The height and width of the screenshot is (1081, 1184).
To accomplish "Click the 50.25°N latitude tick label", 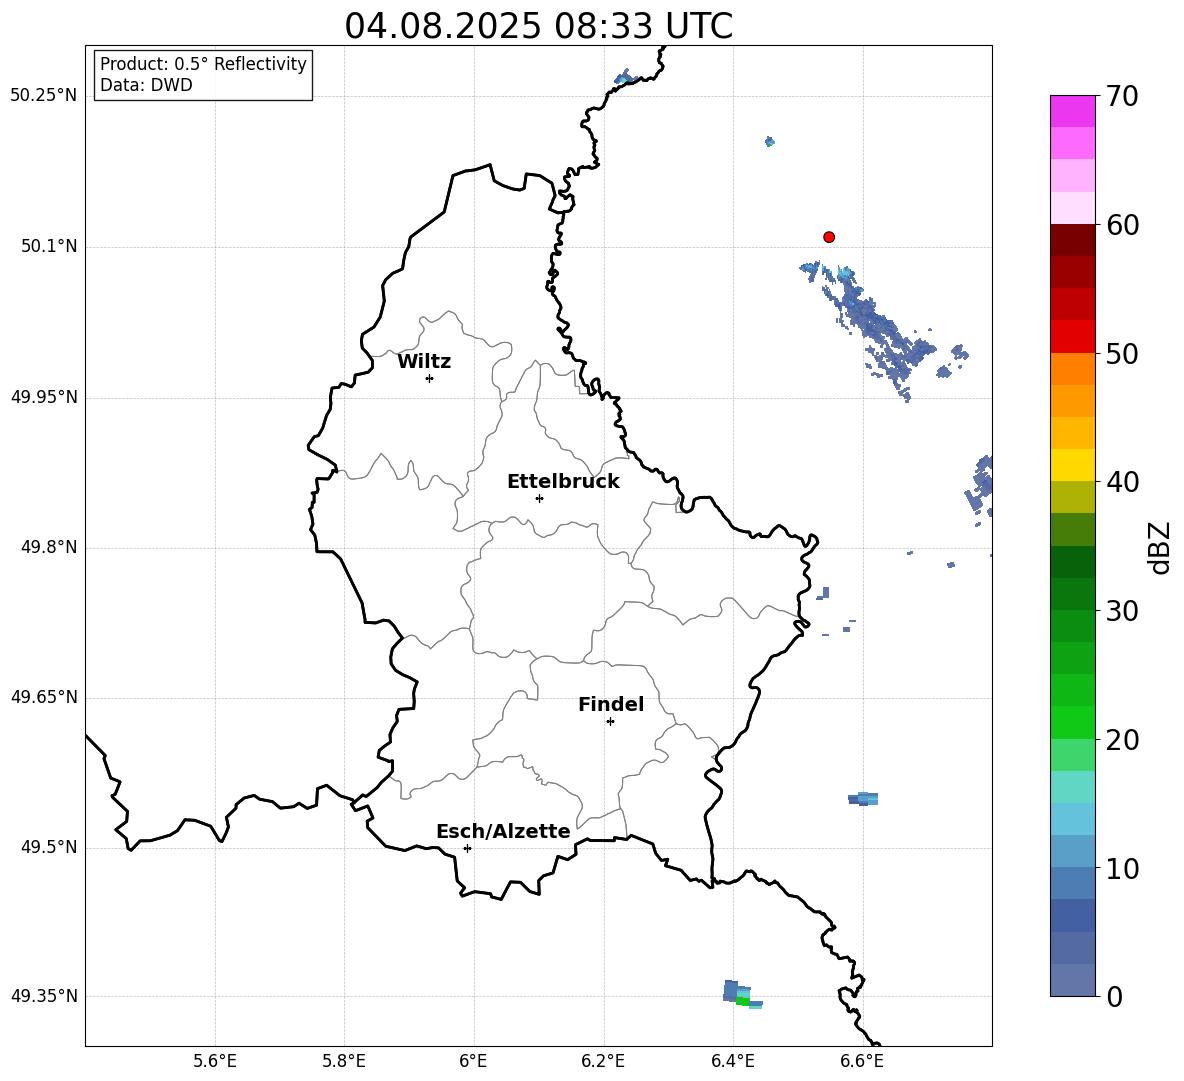I will (43, 96).
